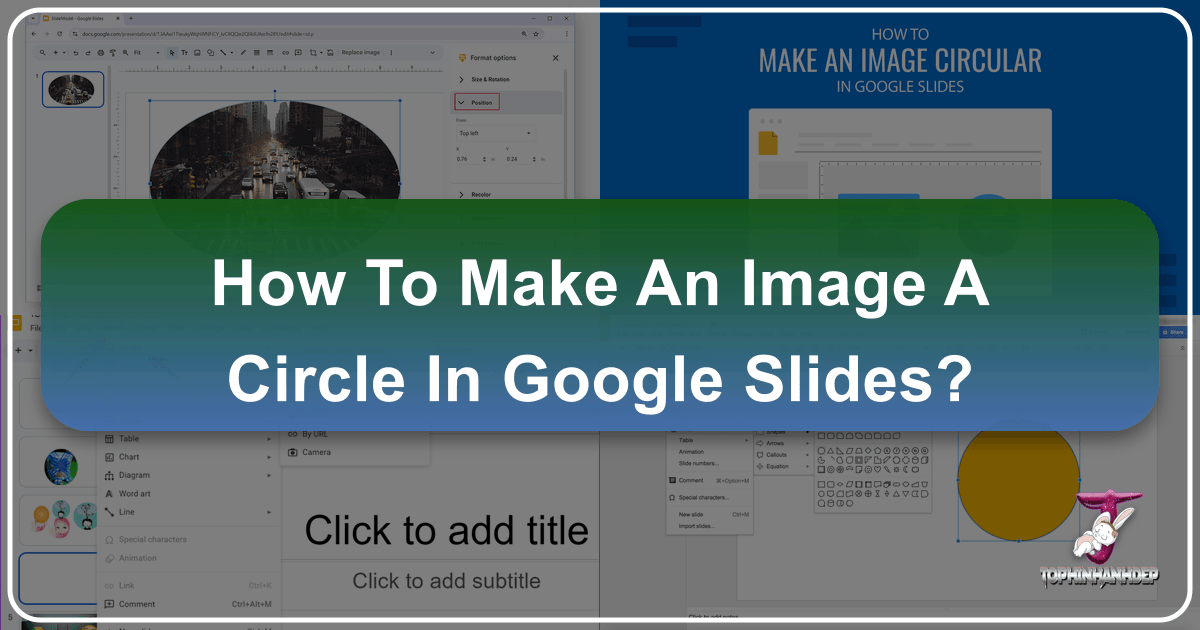Screen dimensions: 1200x630
Task: Click the insert image toolbar icon
Action: pos(198,52)
